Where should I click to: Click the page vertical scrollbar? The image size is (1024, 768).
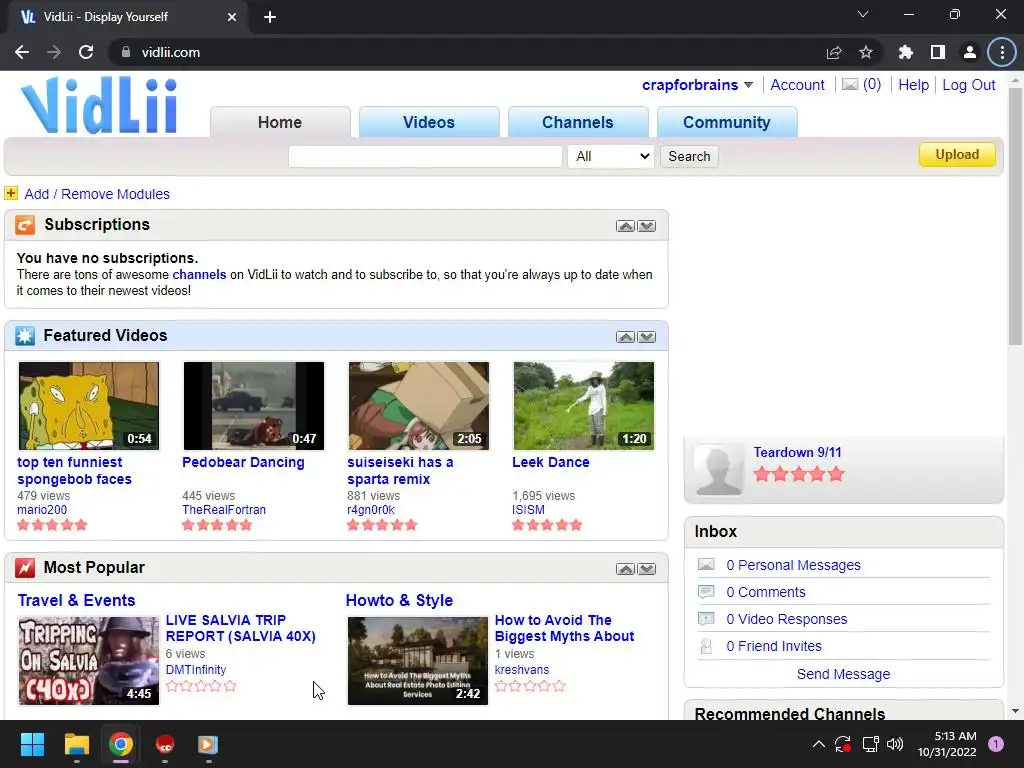pos(1015,216)
